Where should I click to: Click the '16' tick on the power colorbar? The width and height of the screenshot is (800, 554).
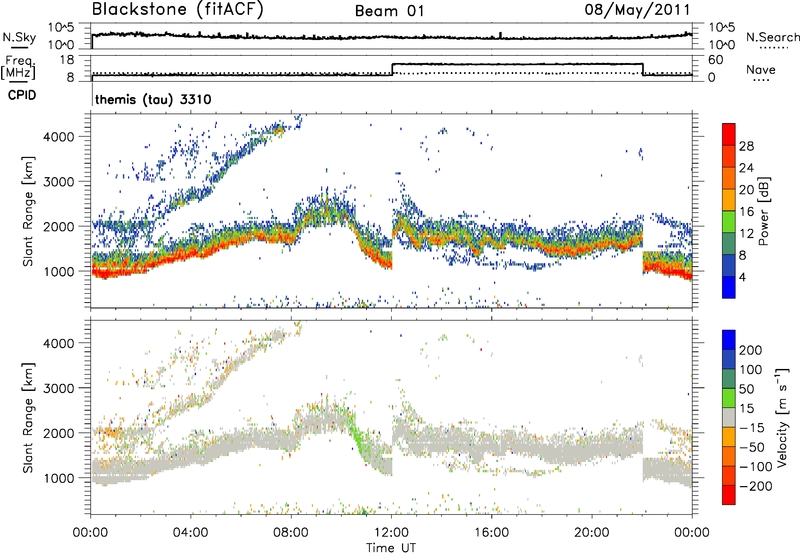746,212
